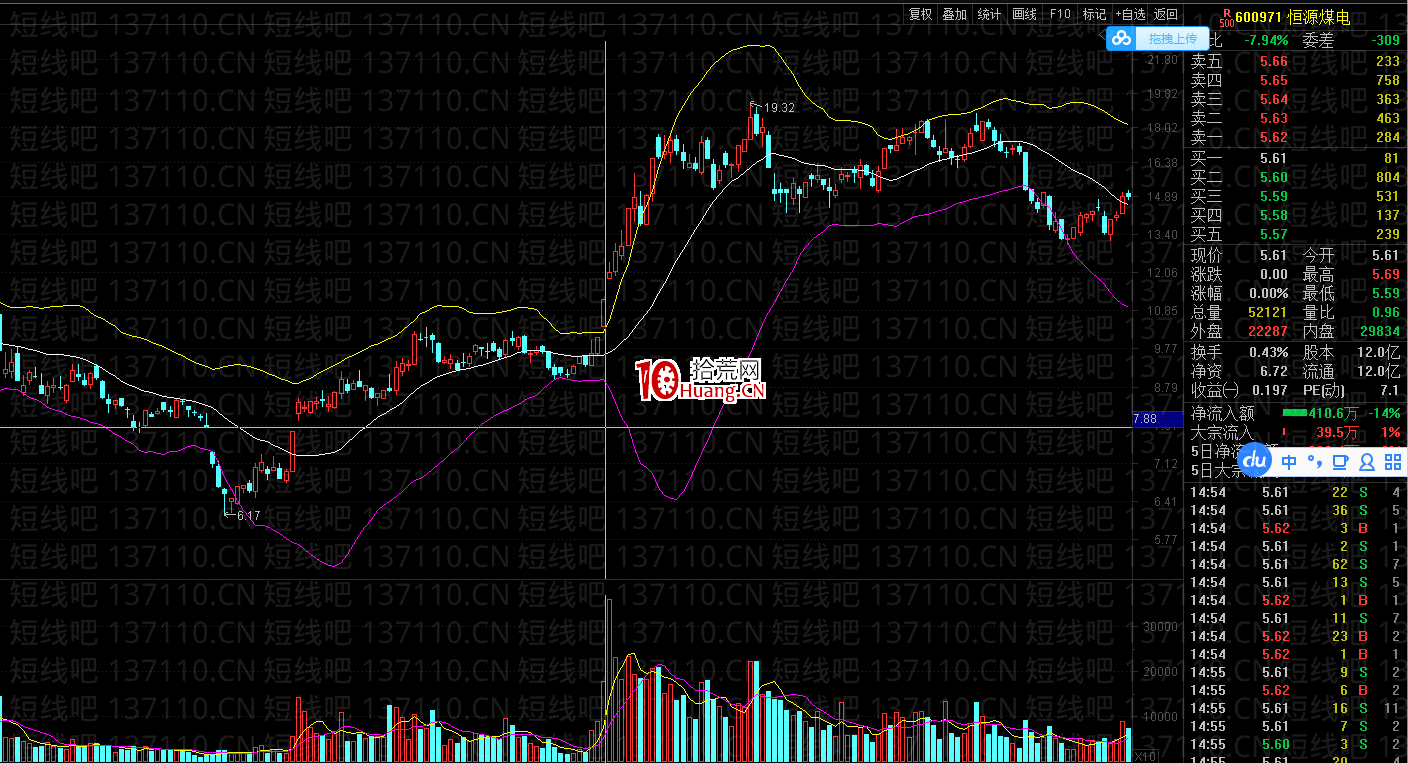Screen dimensions: 1408x763
Task: Select the 卖一 price 5.62
Action: [x=1274, y=137]
